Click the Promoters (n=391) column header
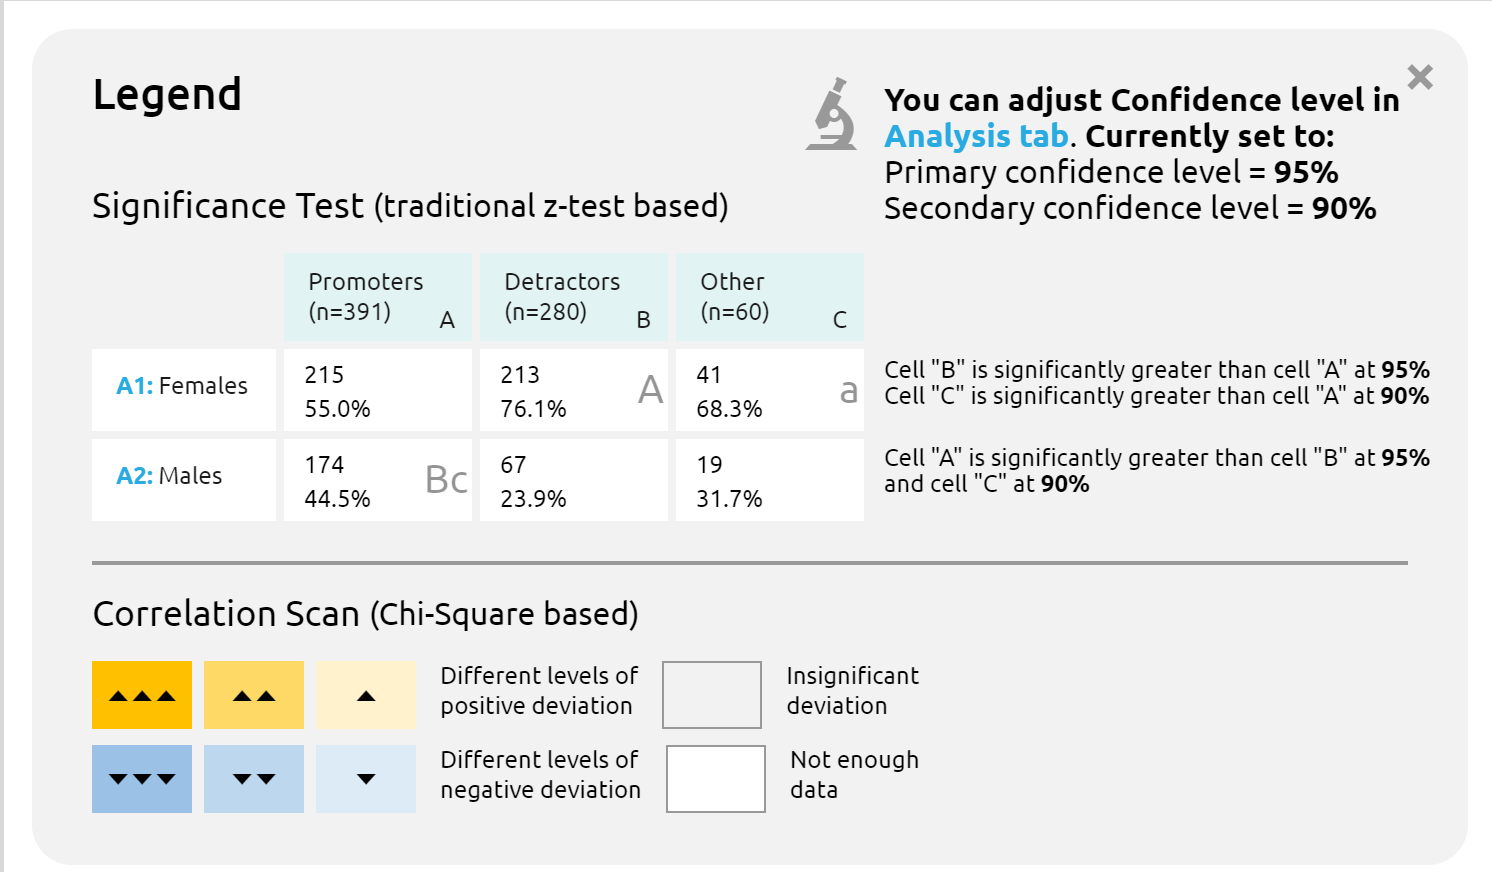 pyautogui.click(x=378, y=297)
